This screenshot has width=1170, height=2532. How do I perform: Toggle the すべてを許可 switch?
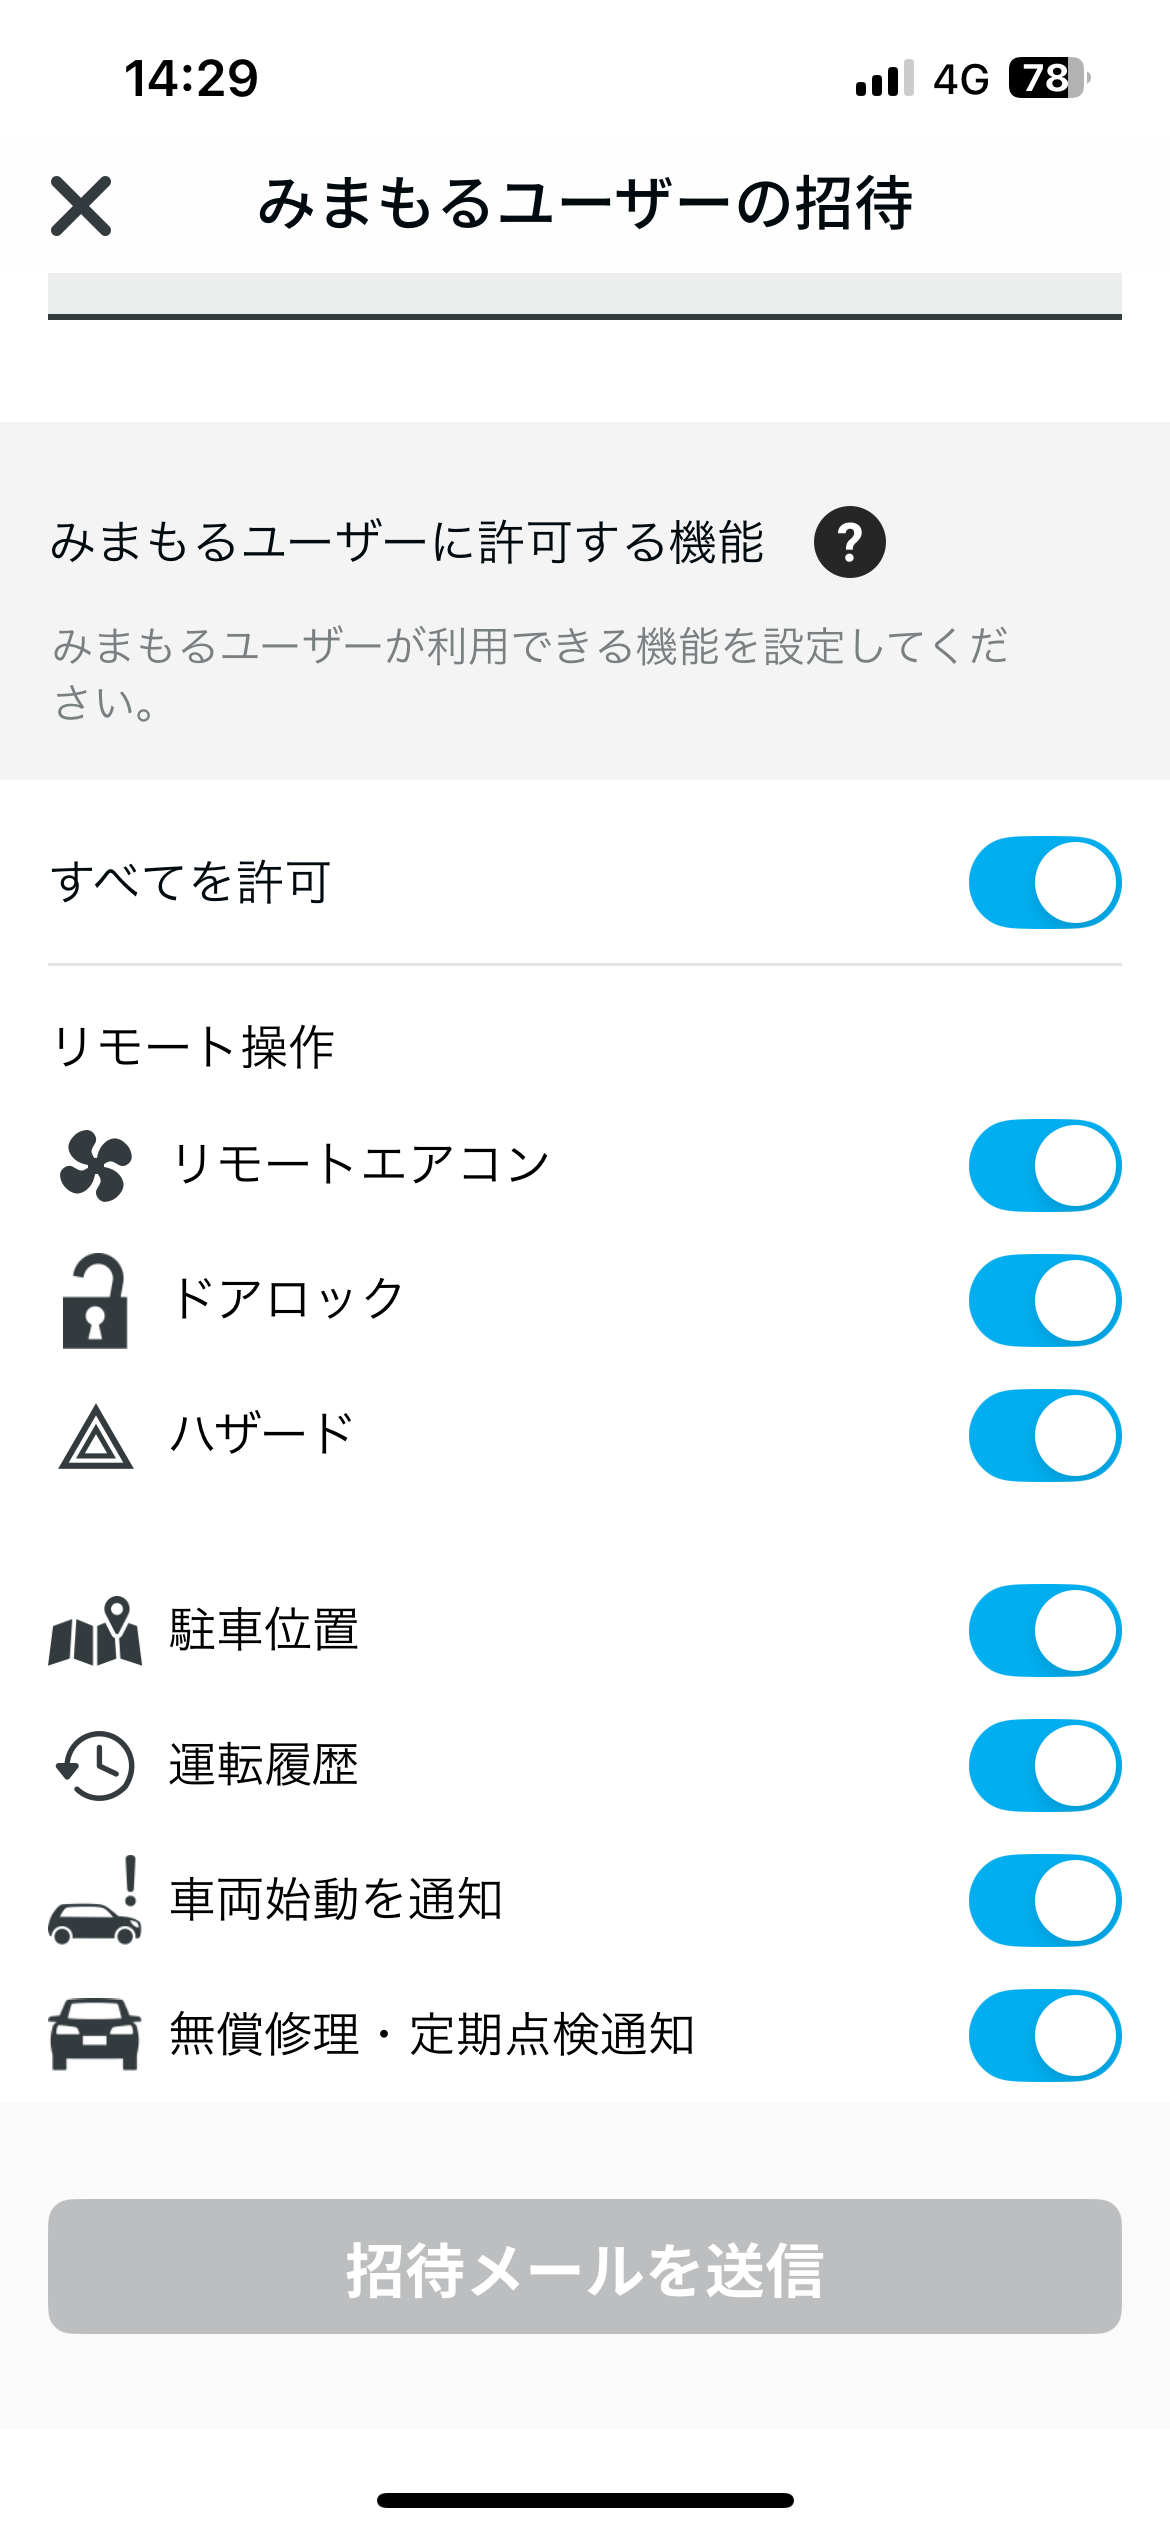point(1044,883)
